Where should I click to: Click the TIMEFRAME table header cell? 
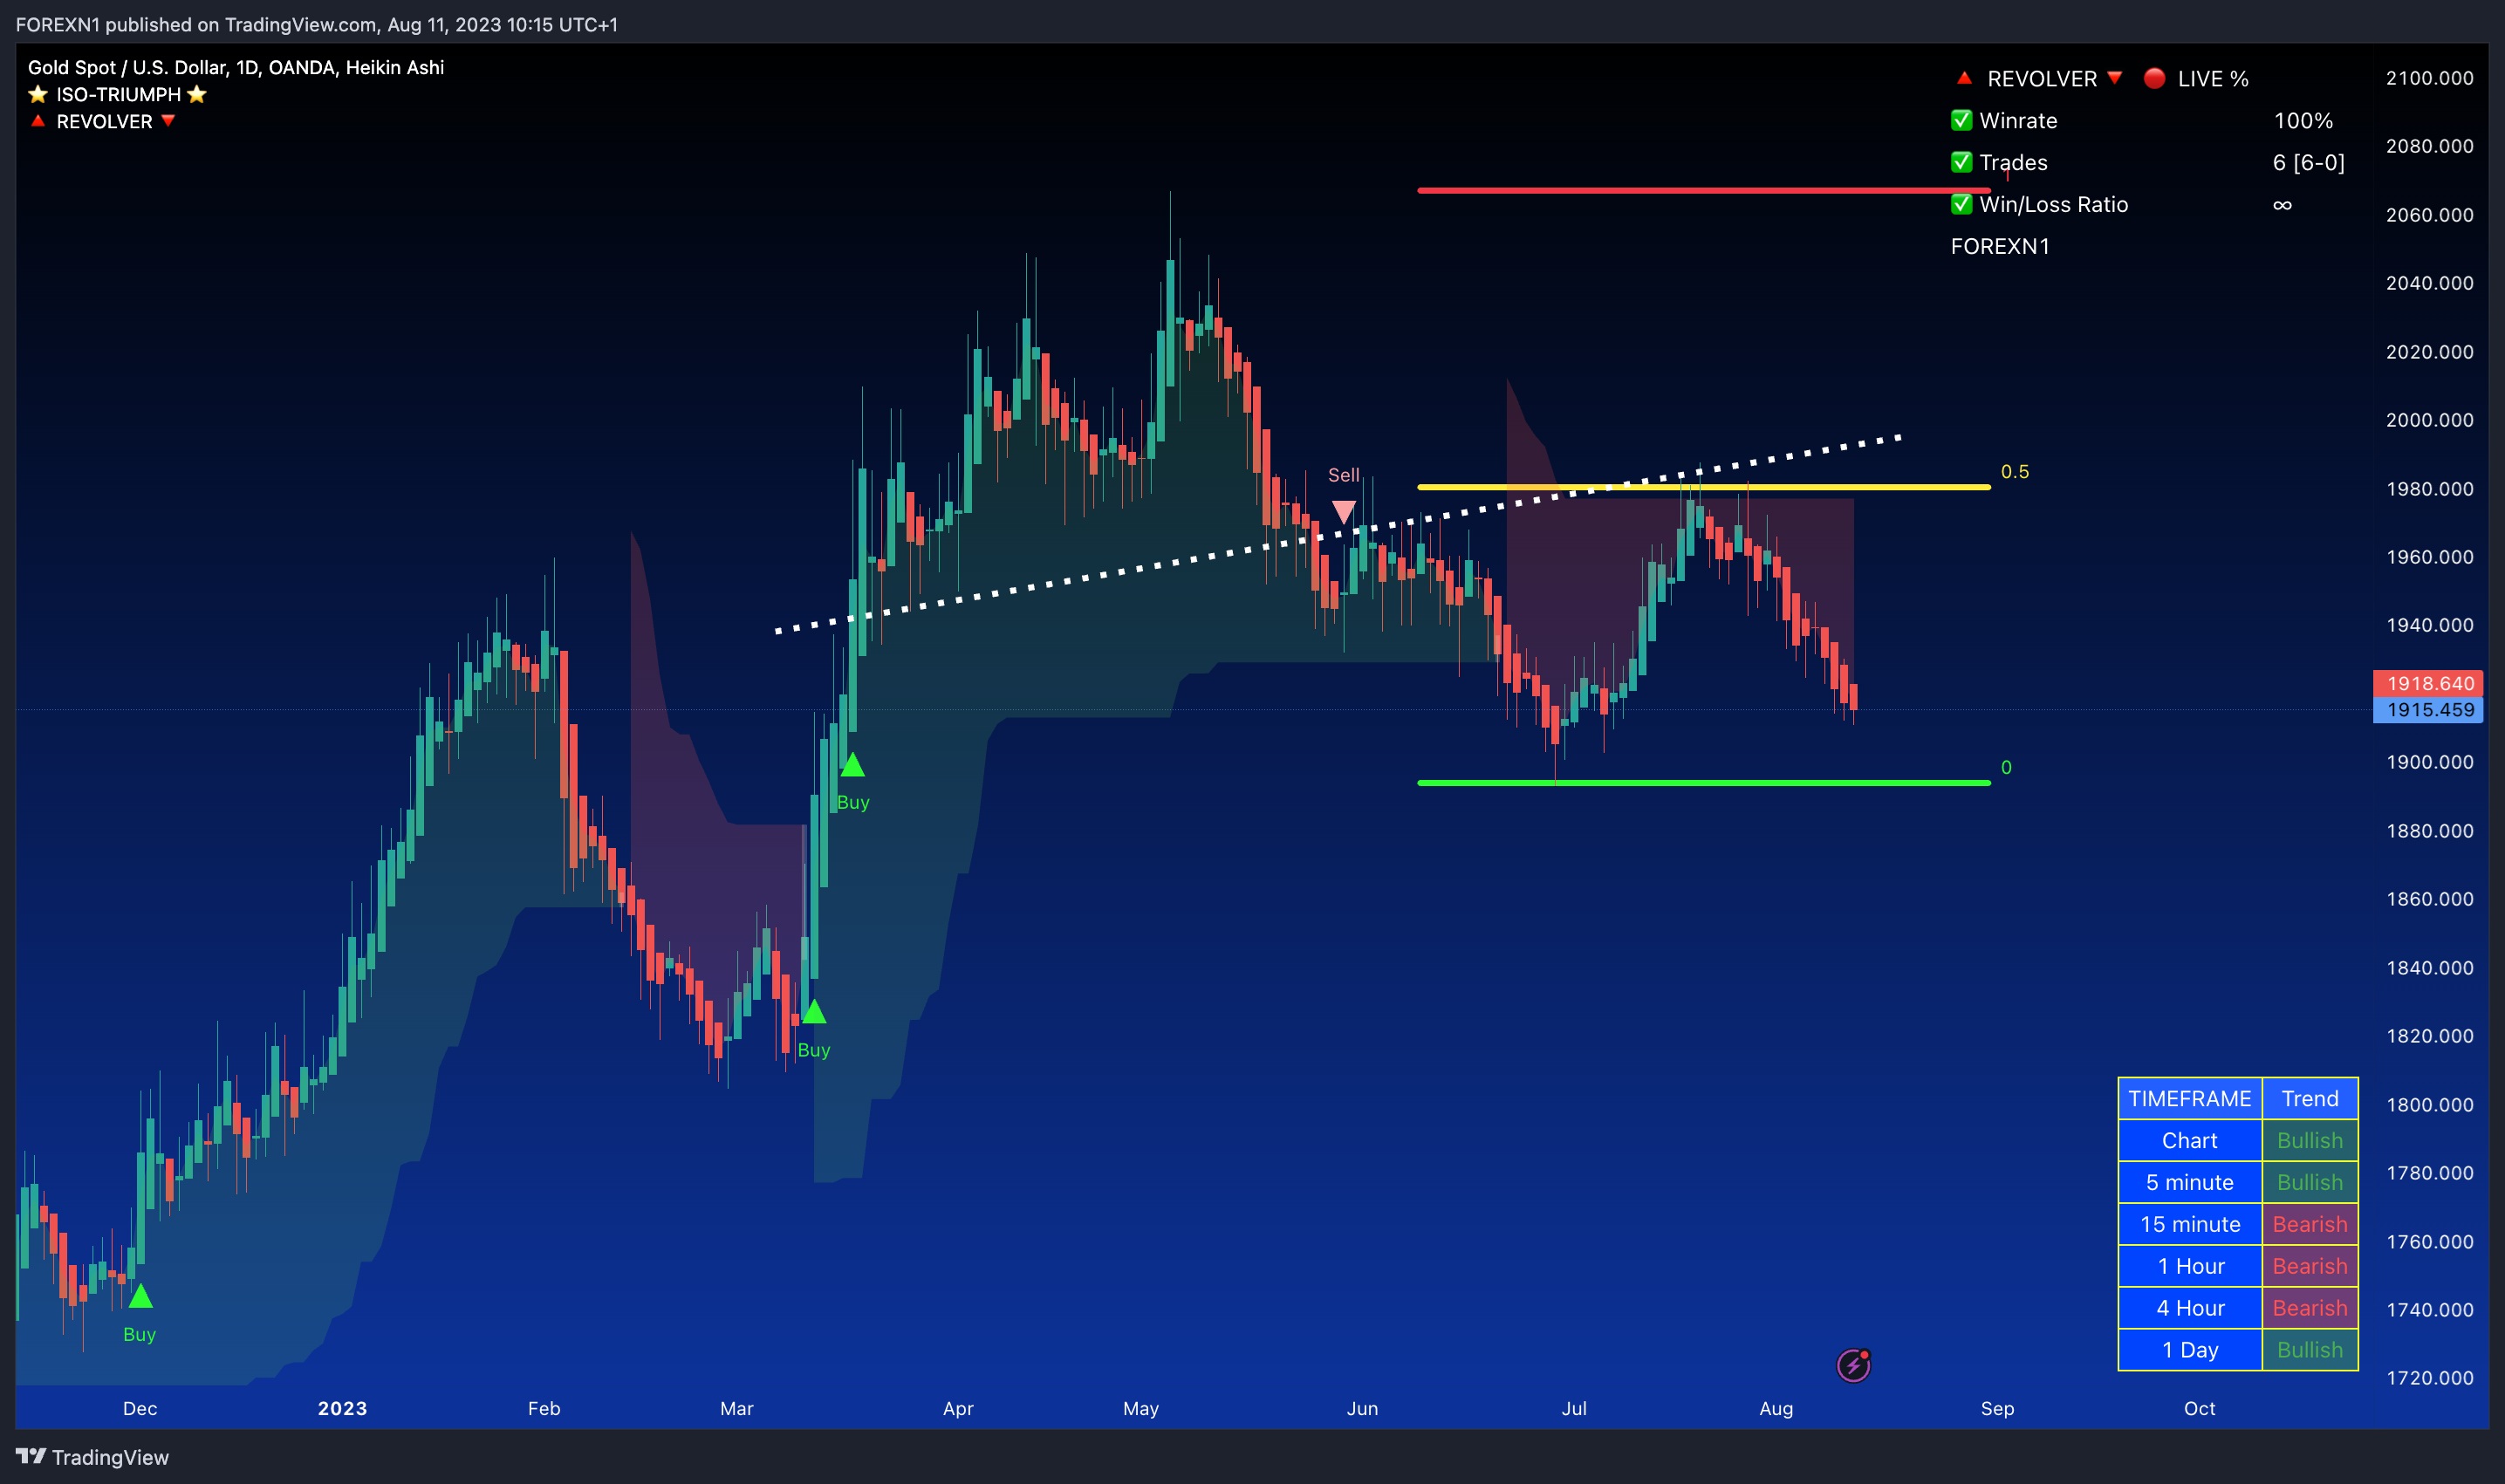[2190, 1098]
